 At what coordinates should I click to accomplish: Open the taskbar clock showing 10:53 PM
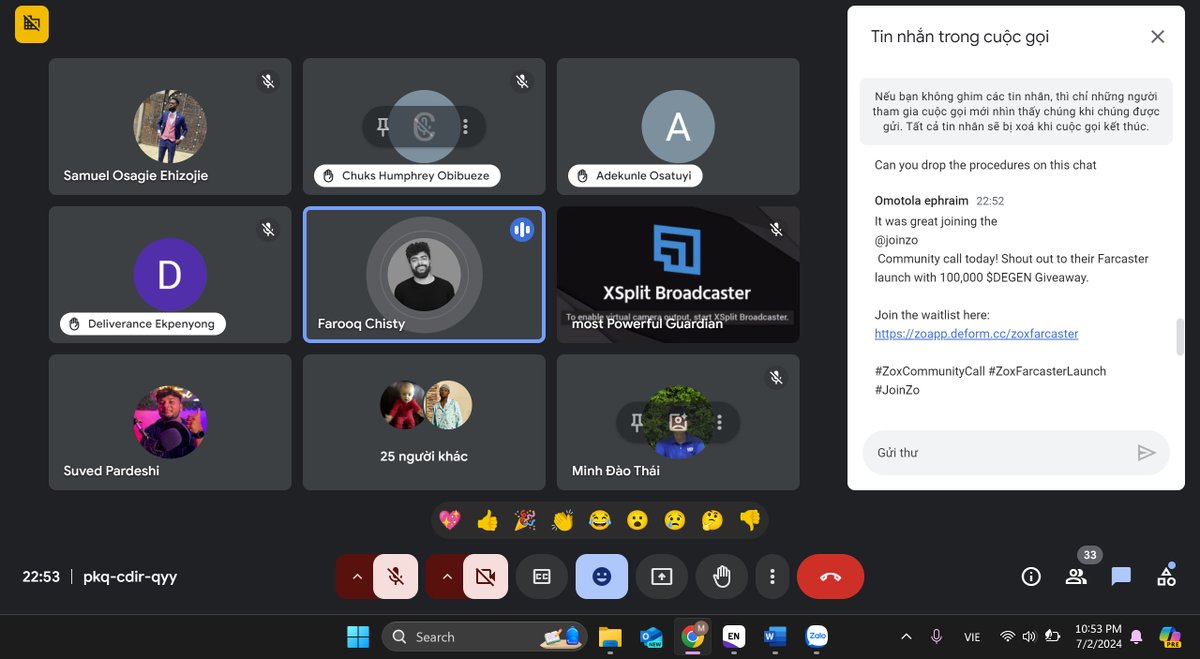tap(1098, 636)
